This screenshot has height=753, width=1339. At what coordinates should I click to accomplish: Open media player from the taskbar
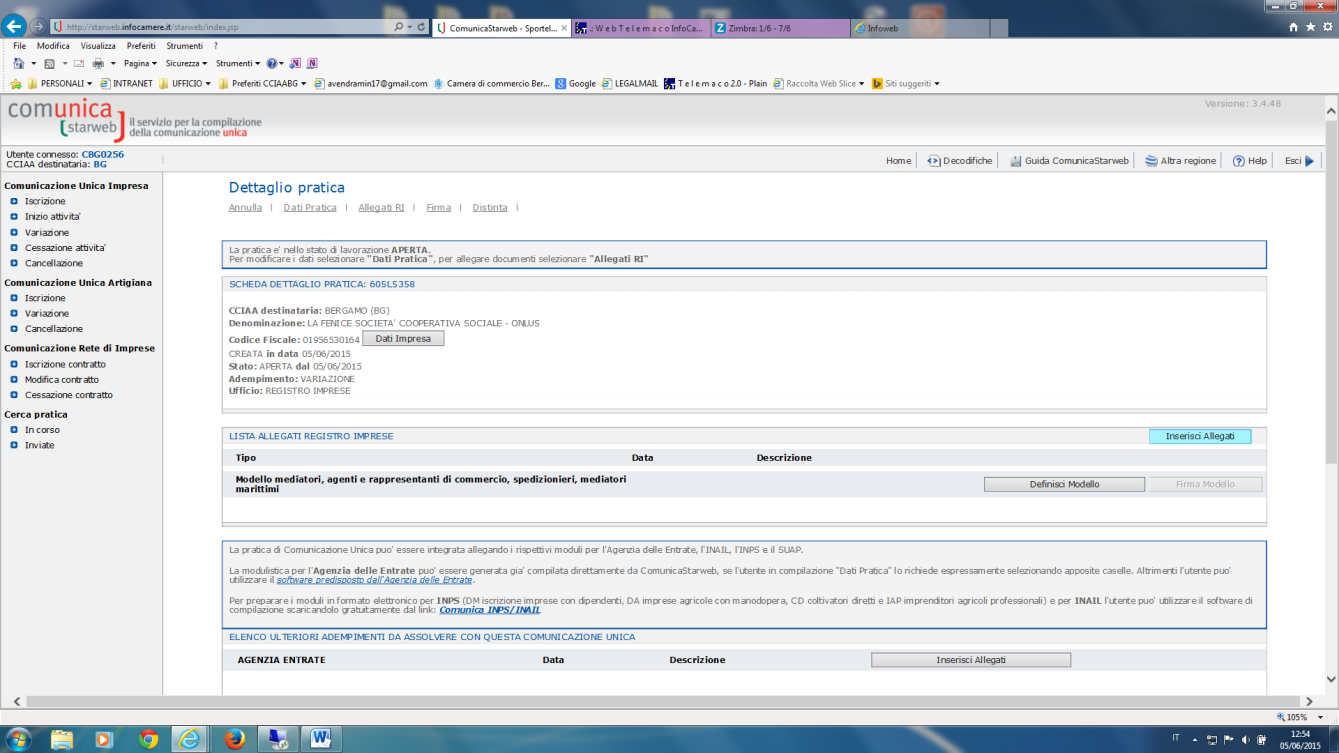click(x=104, y=739)
